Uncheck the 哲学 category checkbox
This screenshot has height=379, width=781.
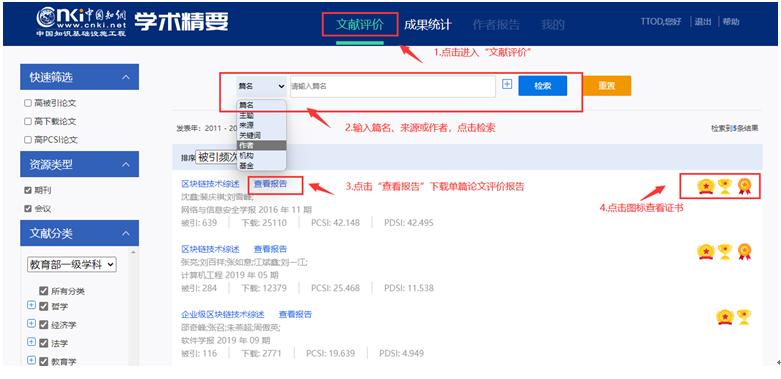[44, 306]
